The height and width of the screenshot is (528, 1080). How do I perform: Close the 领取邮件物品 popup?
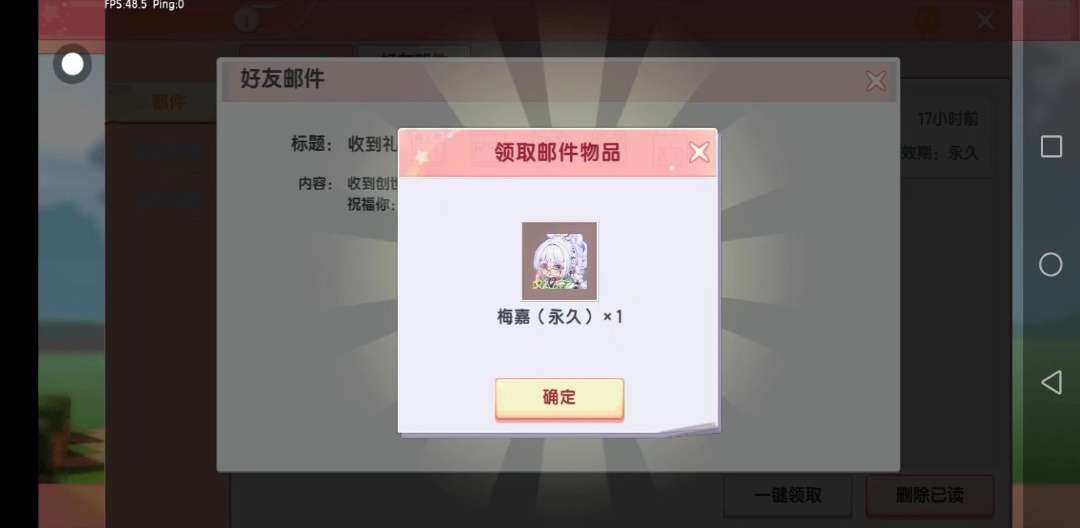699,152
